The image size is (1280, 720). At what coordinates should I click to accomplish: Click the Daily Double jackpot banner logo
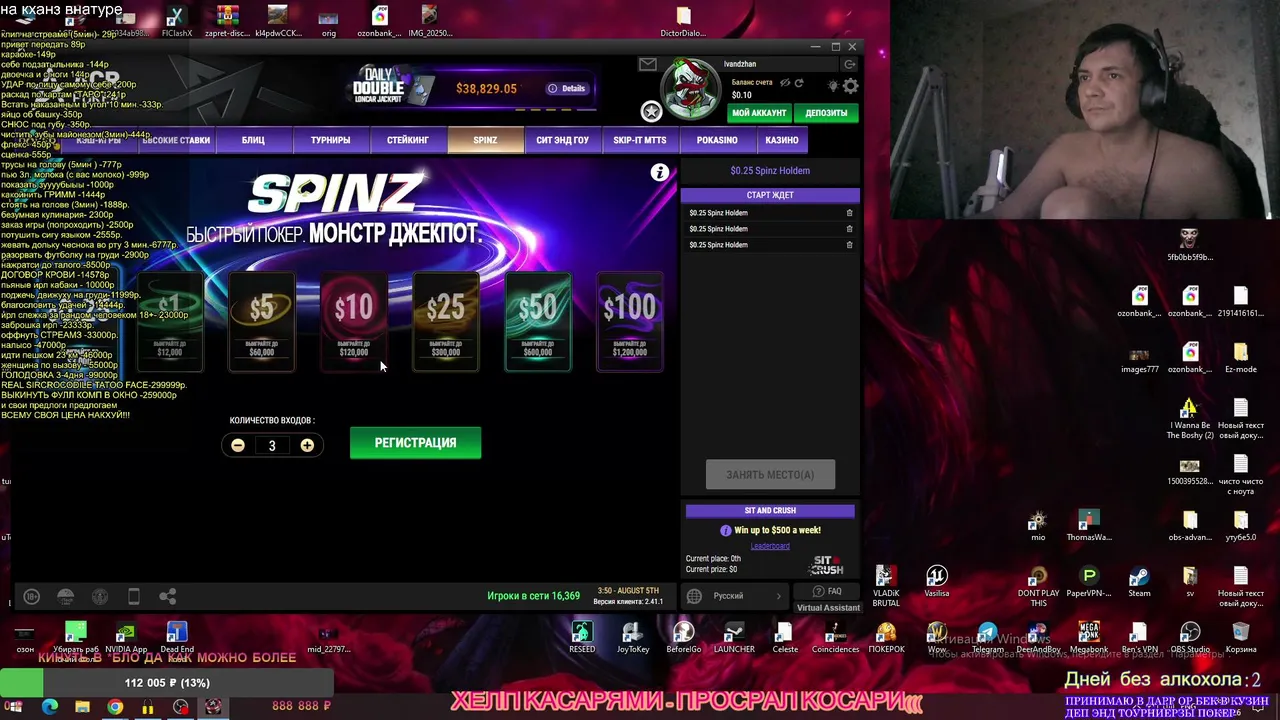[392, 88]
